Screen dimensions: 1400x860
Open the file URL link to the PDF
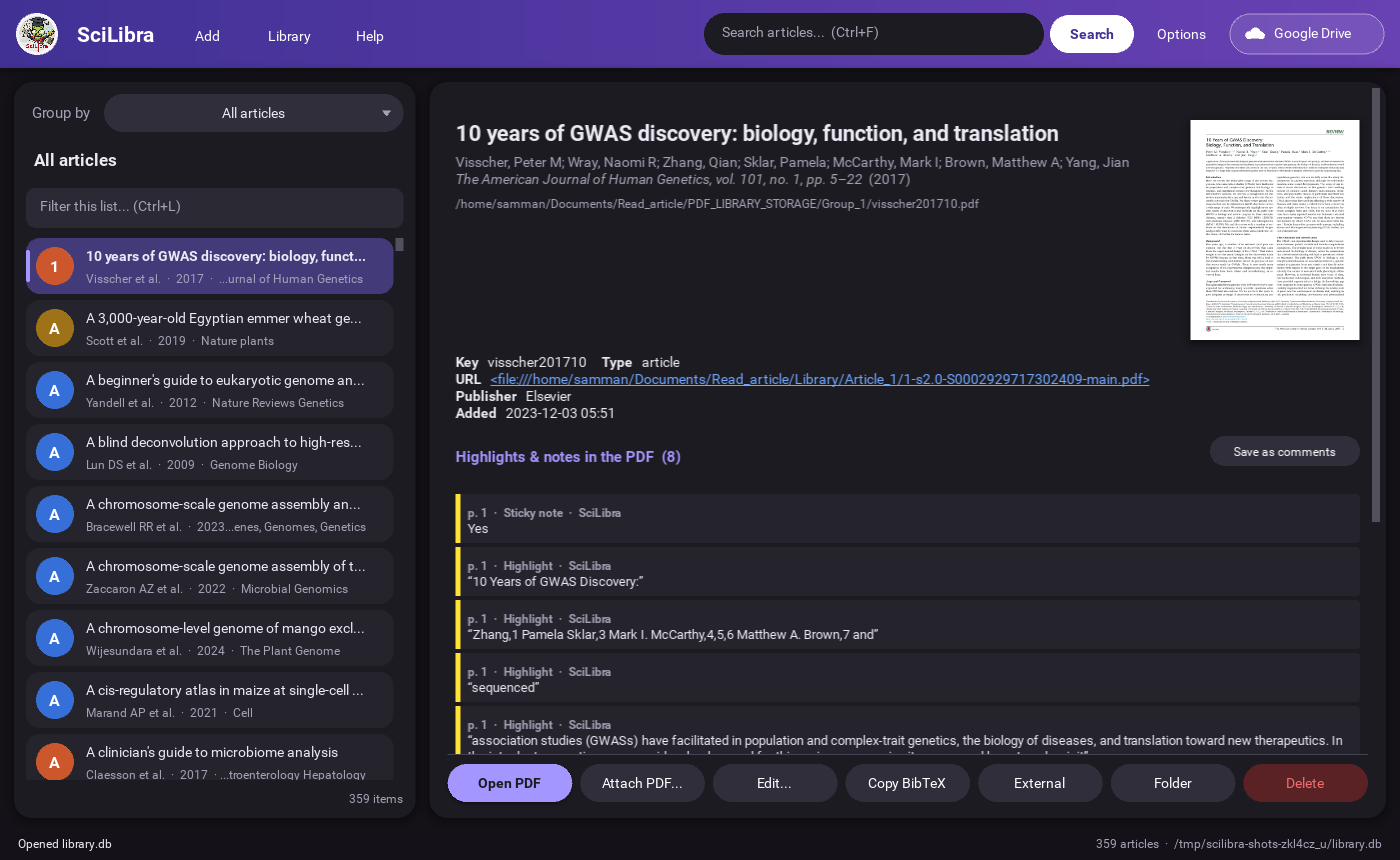[x=820, y=379]
